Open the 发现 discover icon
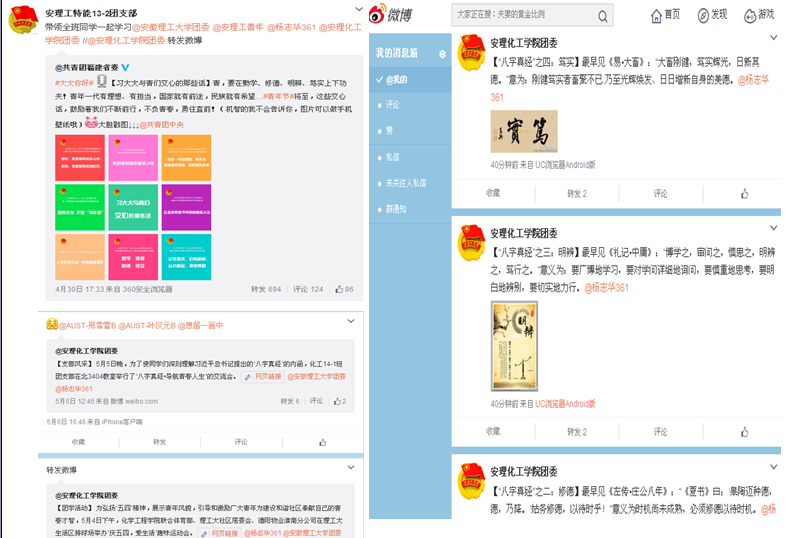The image size is (792, 538). [x=713, y=15]
